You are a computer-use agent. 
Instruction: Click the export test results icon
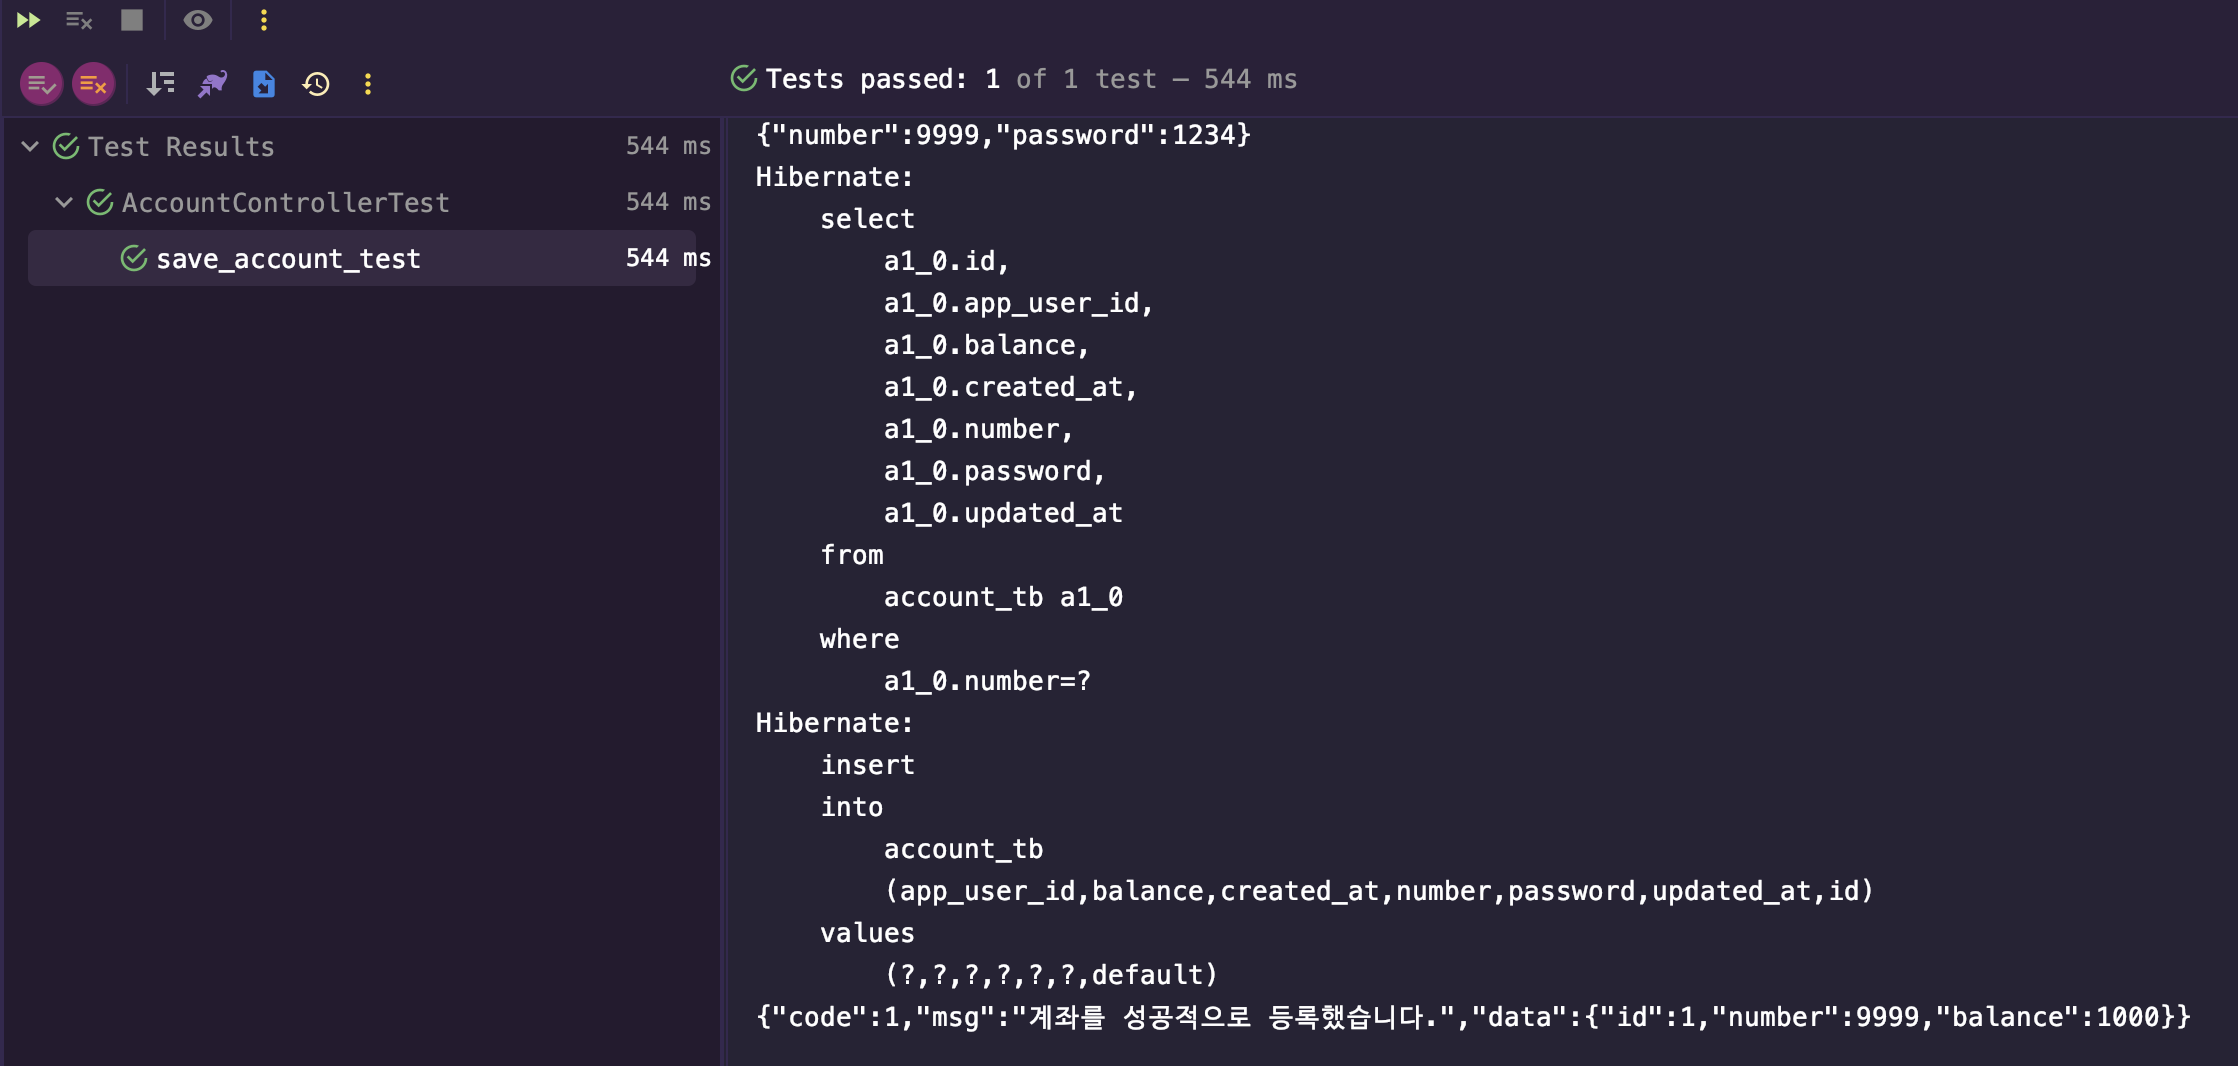click(264, 84)
